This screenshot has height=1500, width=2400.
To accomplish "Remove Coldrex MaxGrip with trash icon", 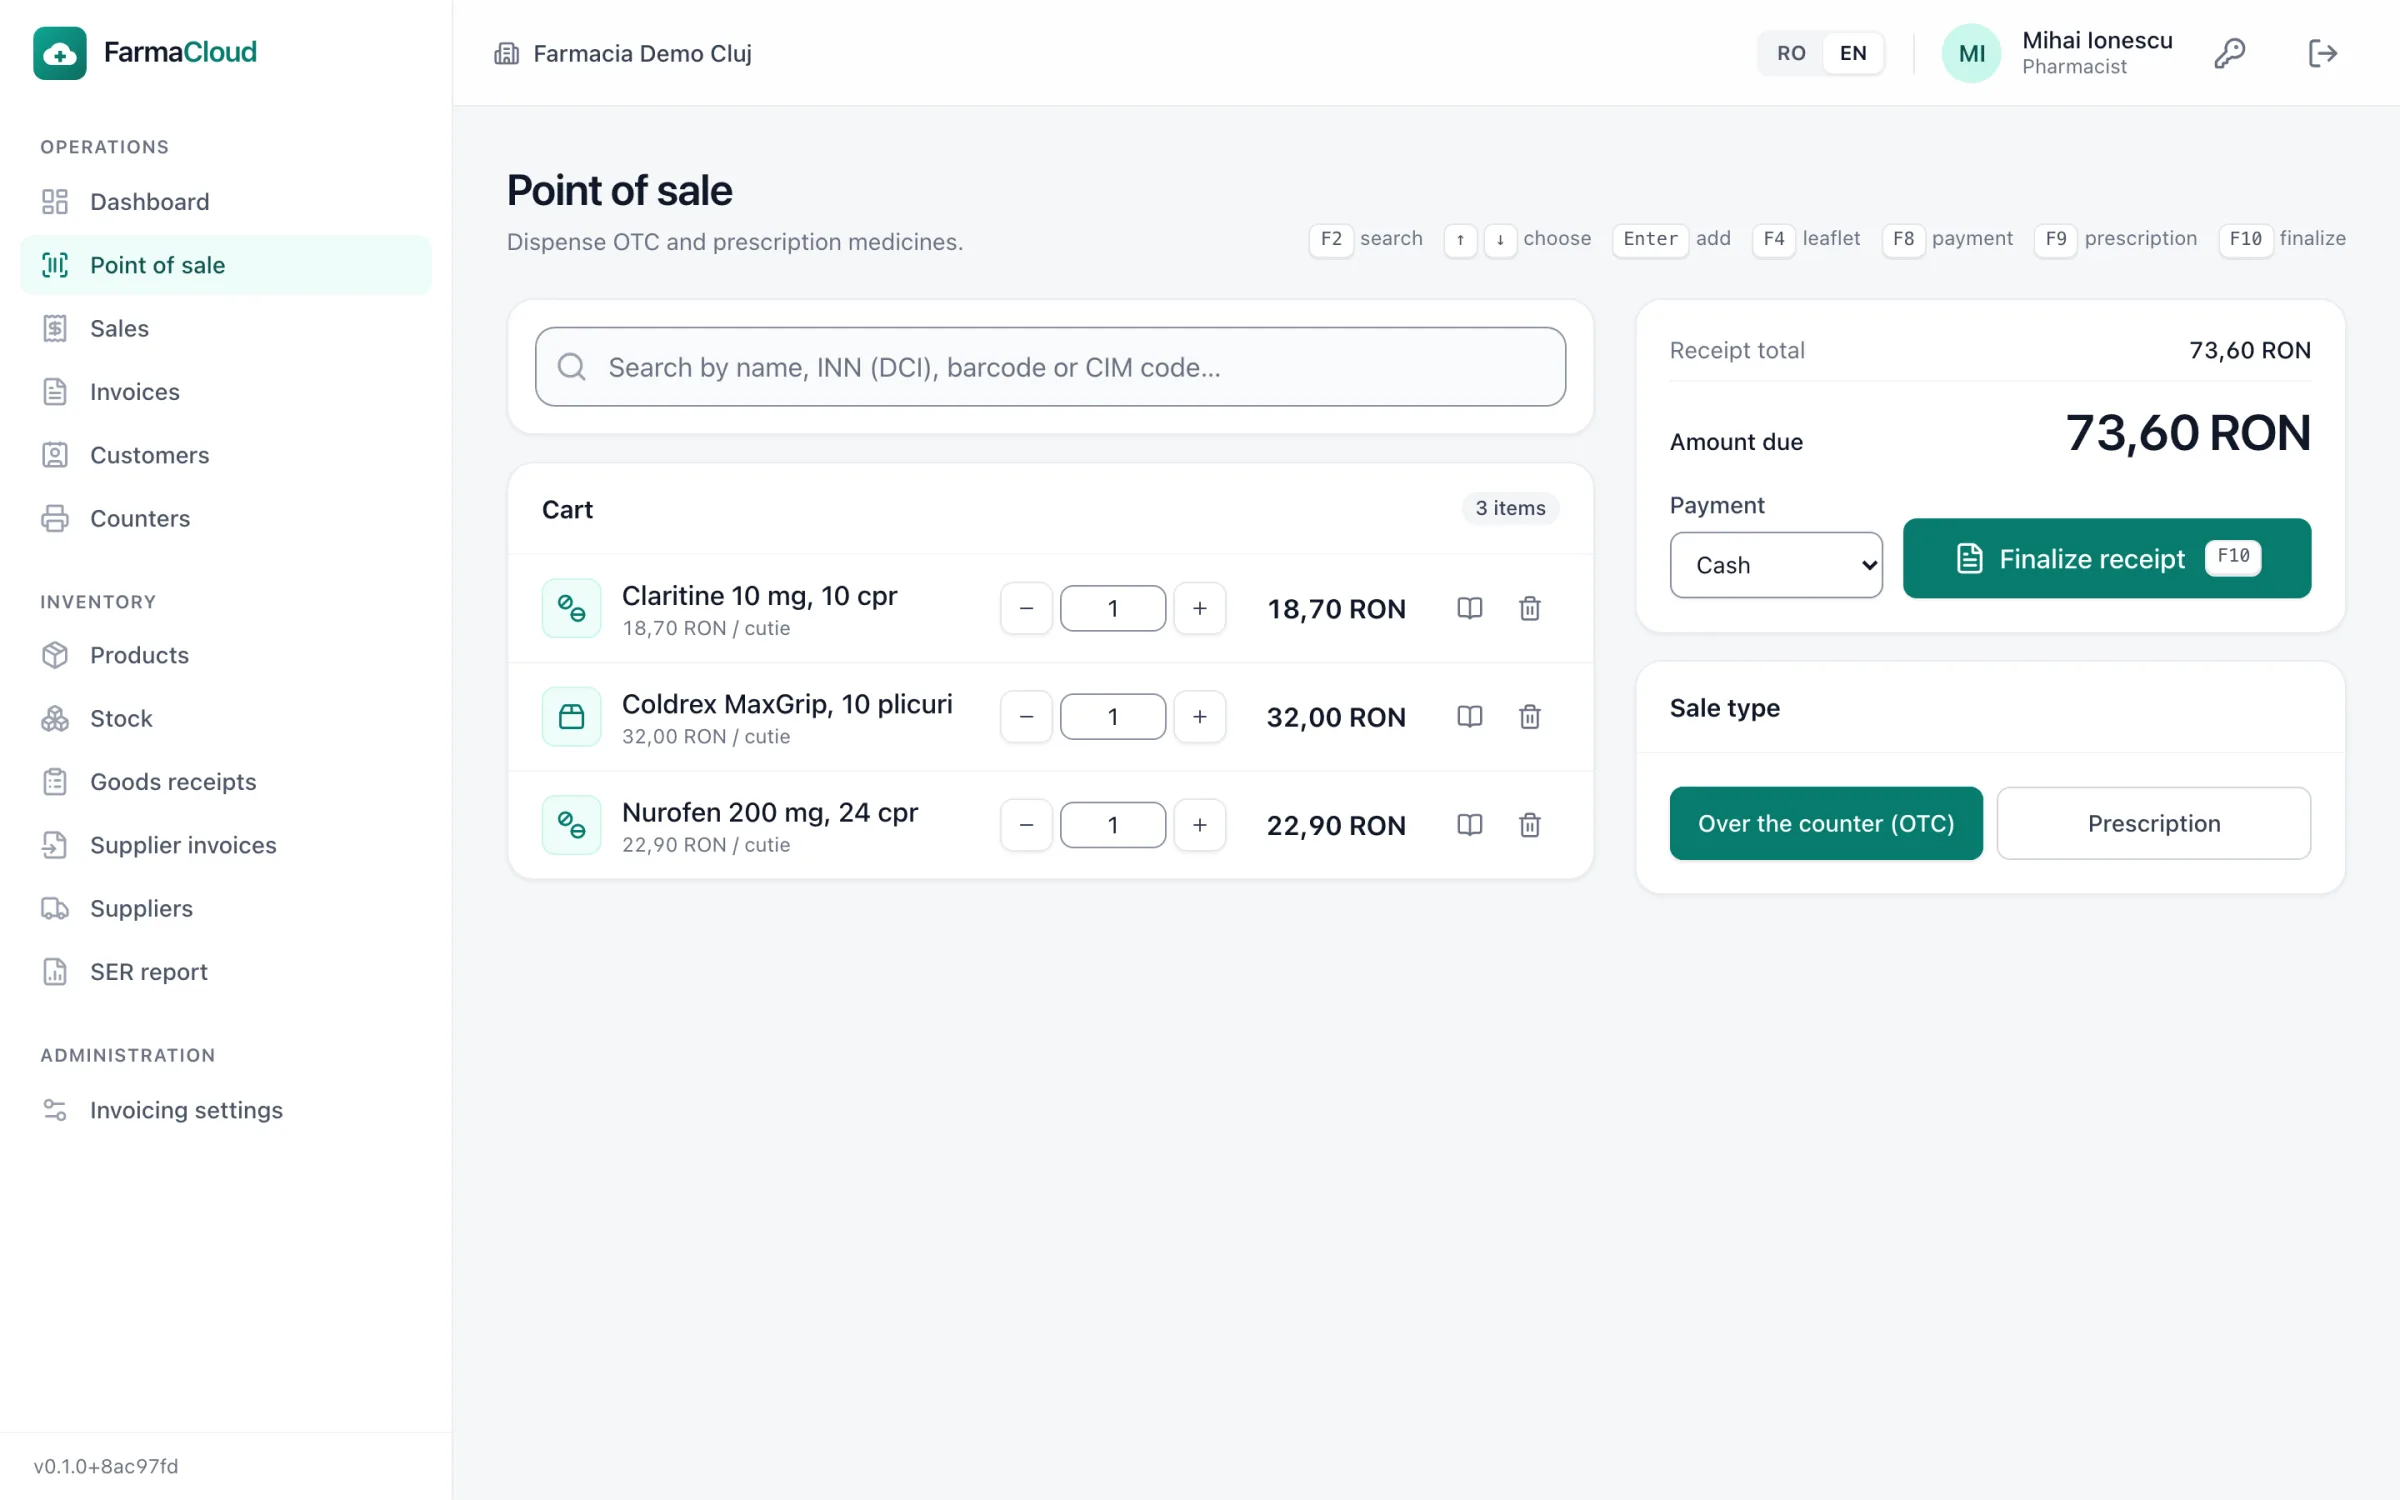I will click(x=1529, y=716).
